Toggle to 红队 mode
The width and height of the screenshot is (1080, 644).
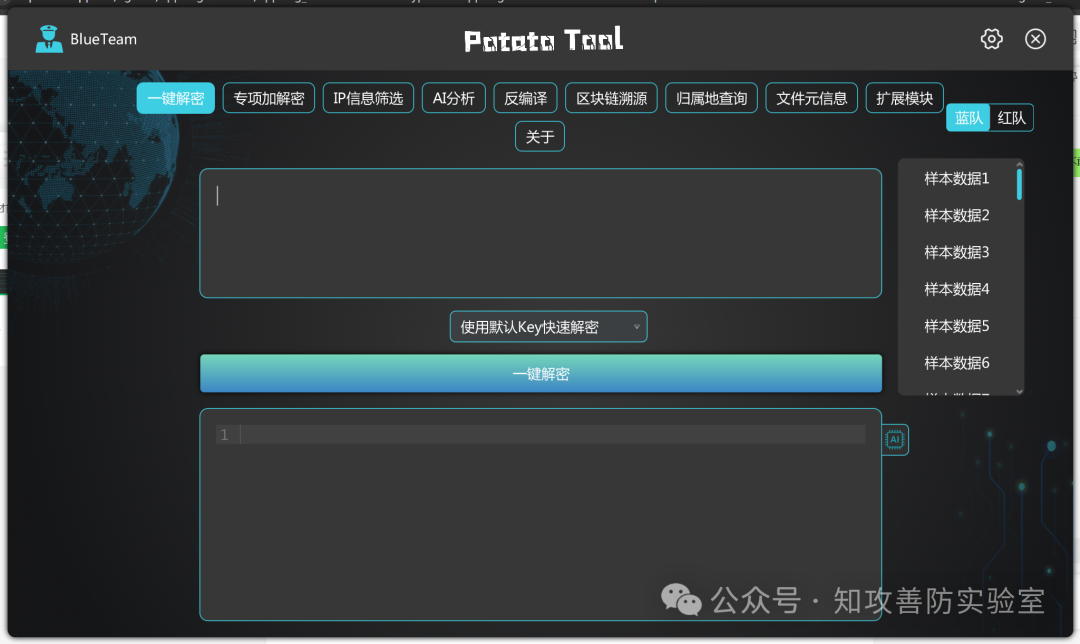[x=1011, y=118]
